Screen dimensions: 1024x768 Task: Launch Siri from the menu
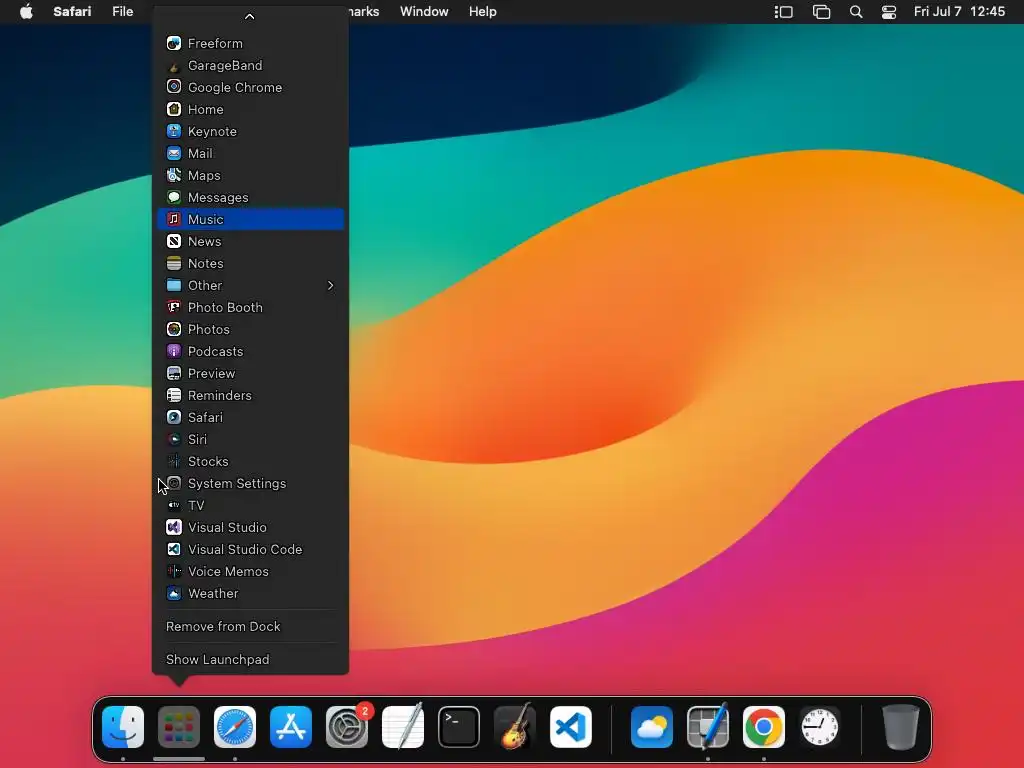250,439
